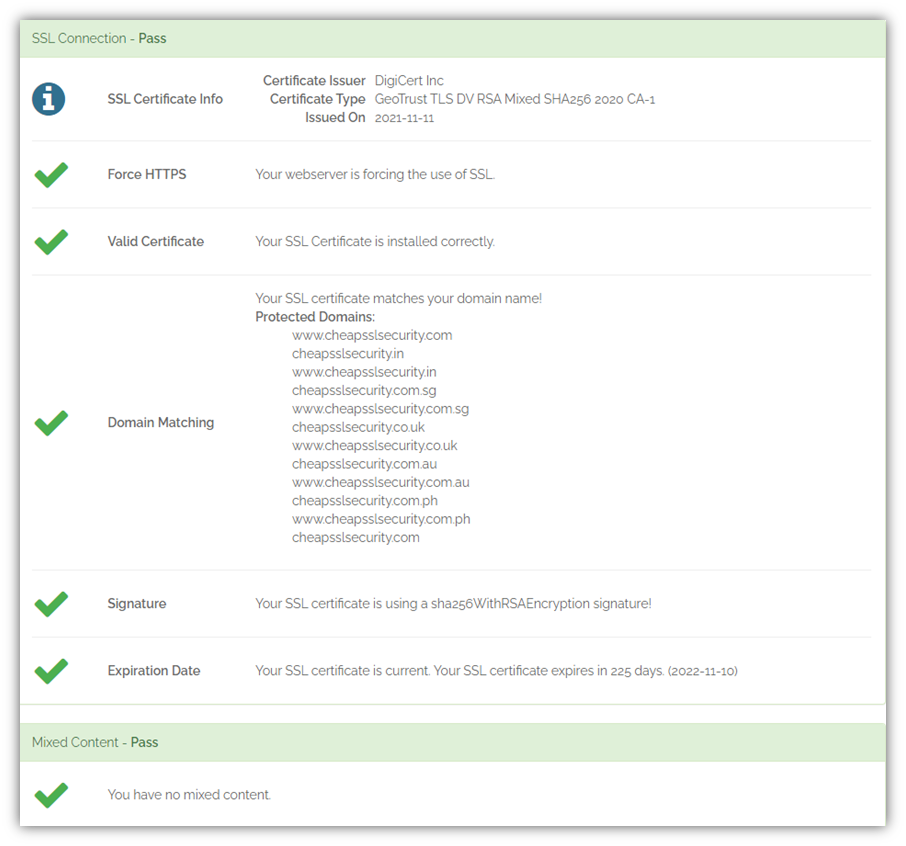Click the Force HTTPS label
906x846 pixels.
coord(147,175)
